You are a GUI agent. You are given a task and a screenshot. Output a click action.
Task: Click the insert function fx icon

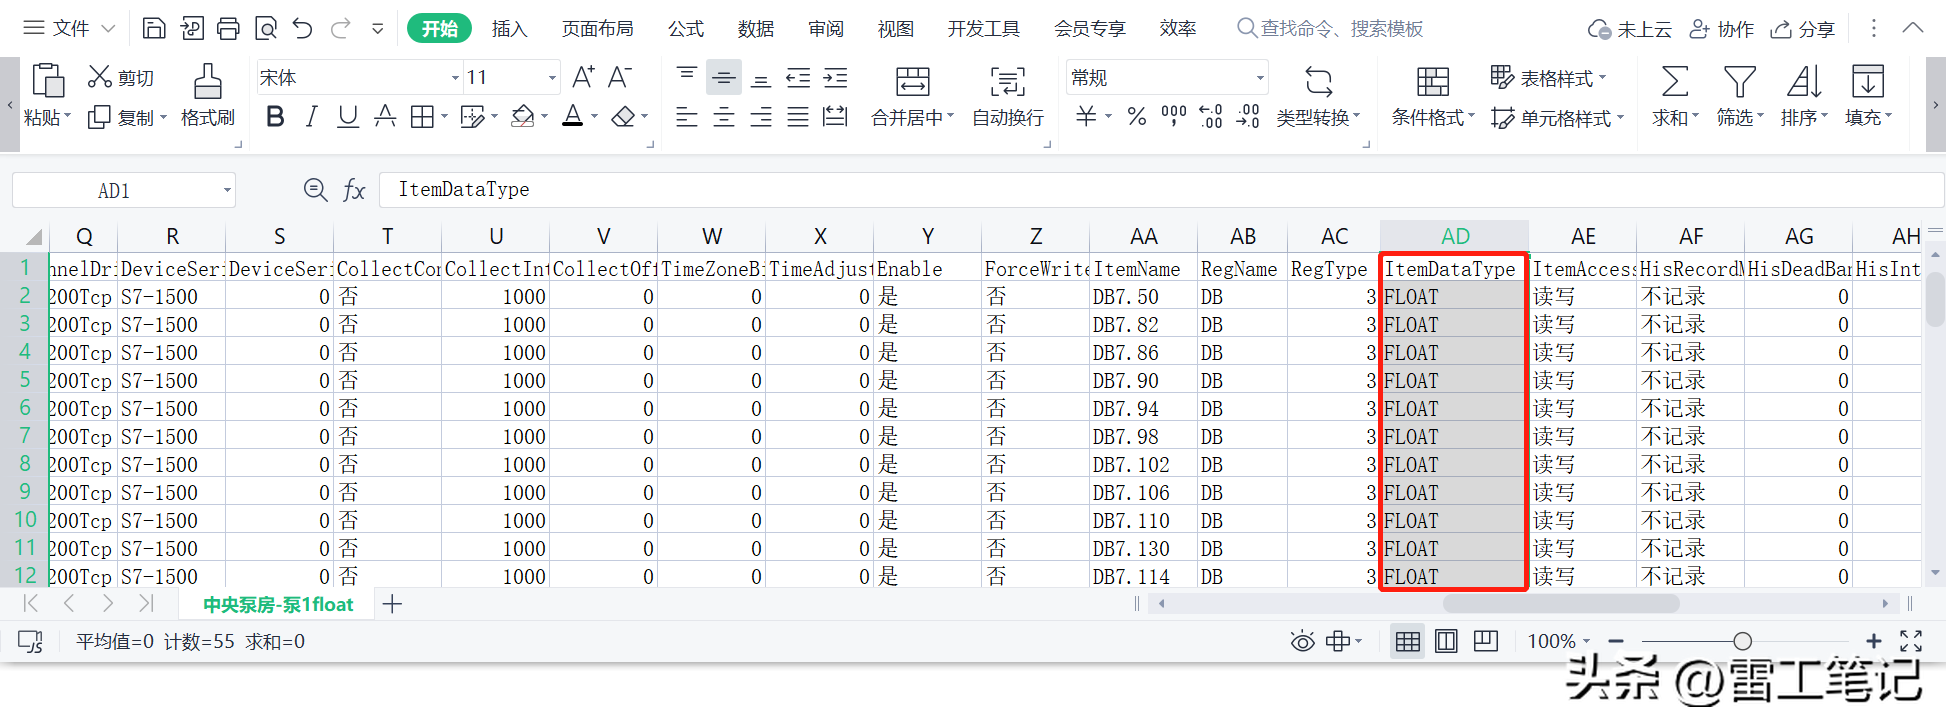click(354, 190)
